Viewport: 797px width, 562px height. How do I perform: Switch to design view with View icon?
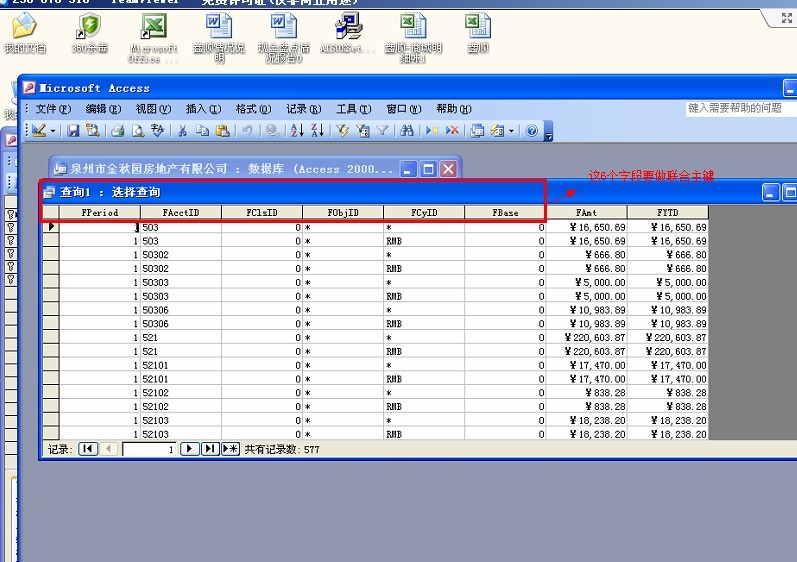(x=39, y=131)
